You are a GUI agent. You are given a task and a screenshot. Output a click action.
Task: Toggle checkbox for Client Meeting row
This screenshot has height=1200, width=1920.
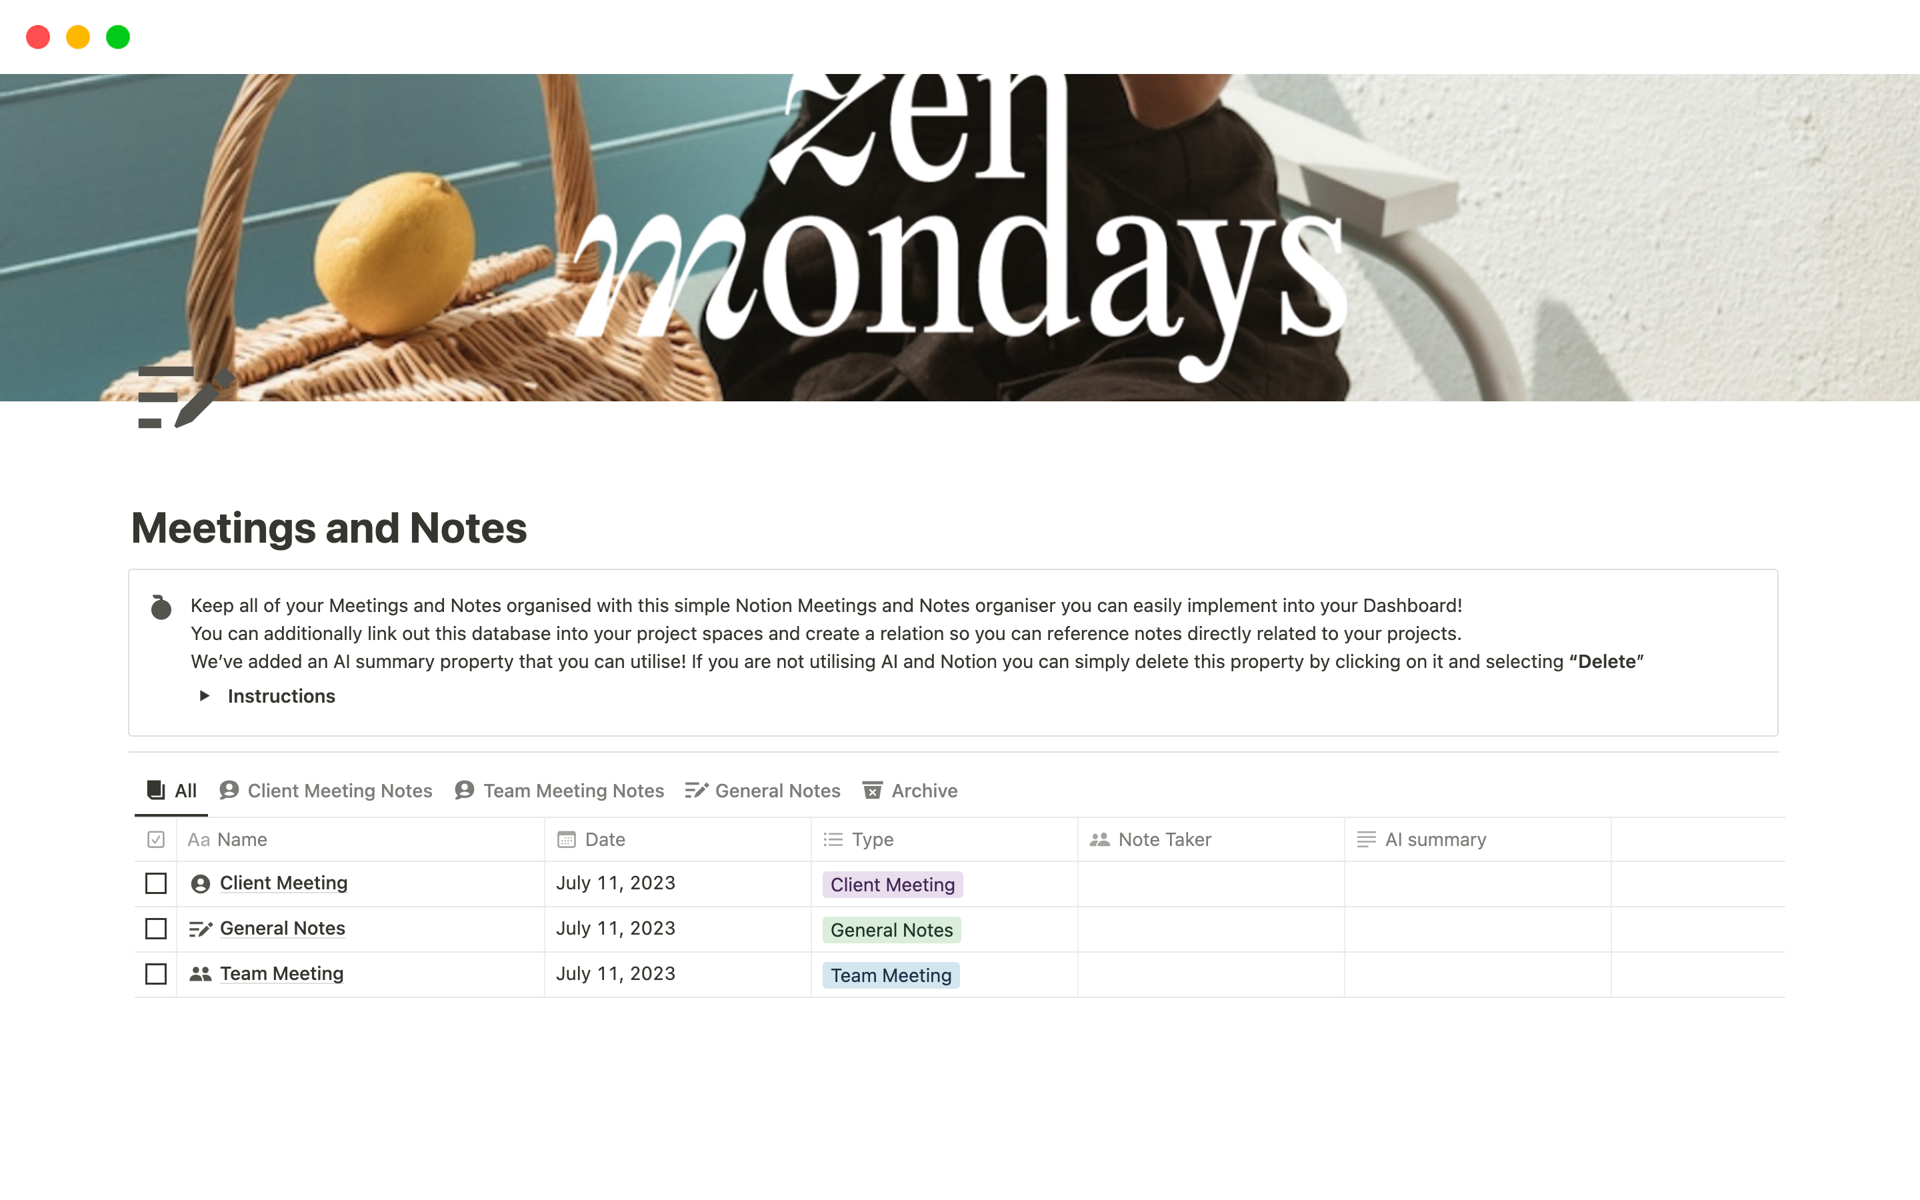coord(156,883)
